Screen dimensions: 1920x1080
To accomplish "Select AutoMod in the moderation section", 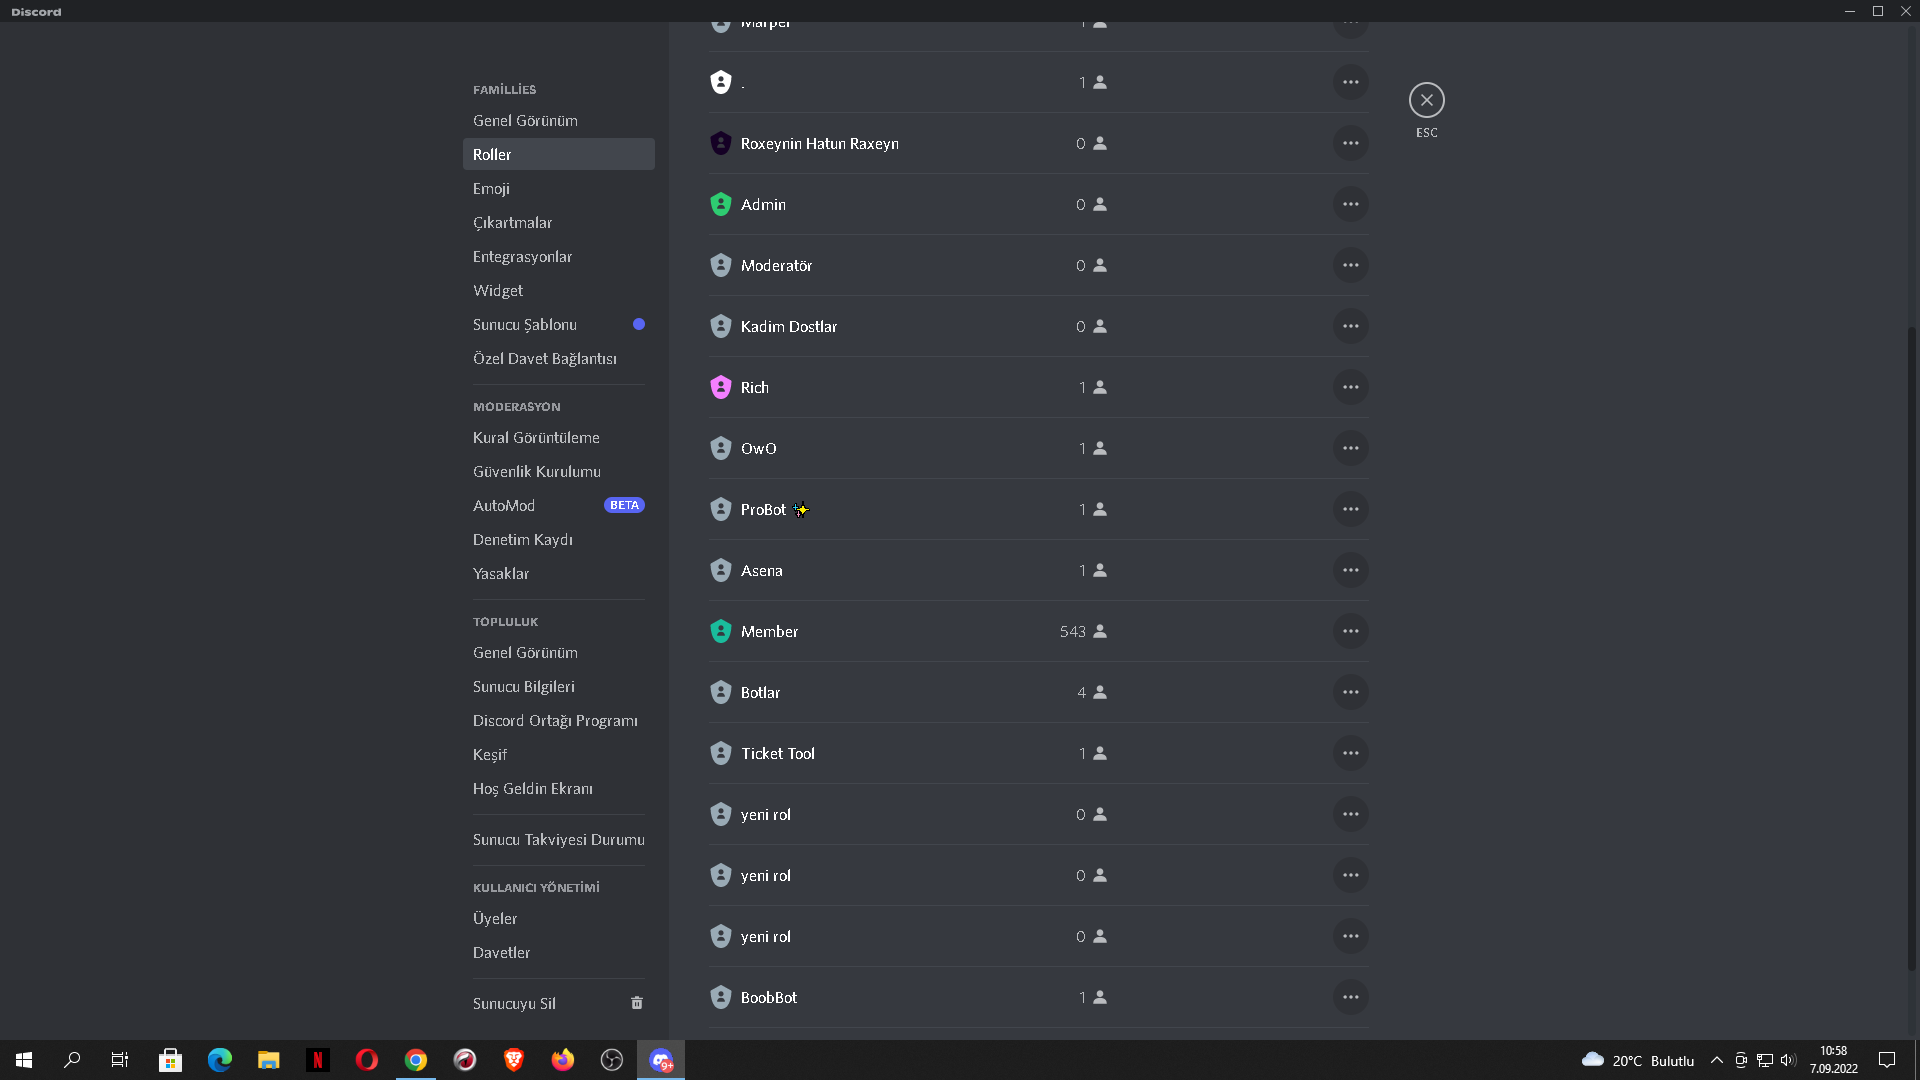I will pyautogui.click(x=504, y=505).
